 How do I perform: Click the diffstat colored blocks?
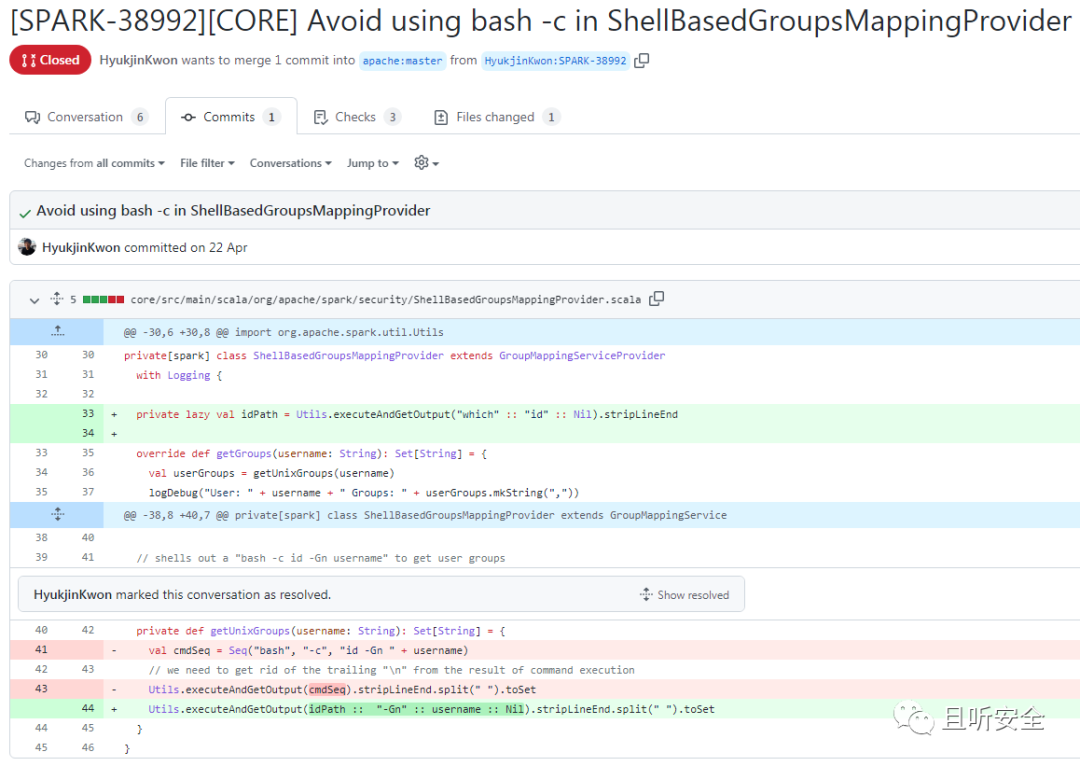(x=103, y=300)
